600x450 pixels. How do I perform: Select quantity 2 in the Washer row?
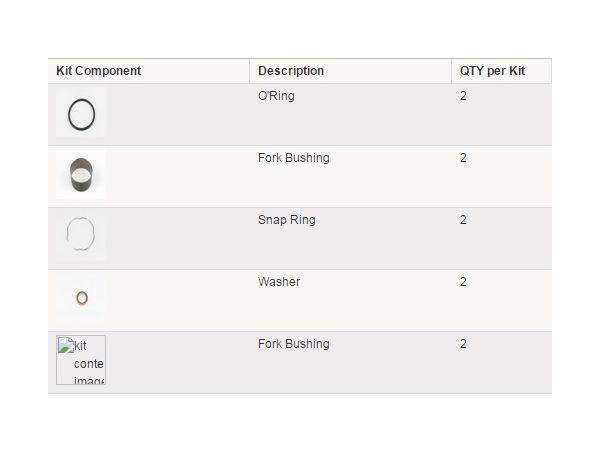(463, 282)
